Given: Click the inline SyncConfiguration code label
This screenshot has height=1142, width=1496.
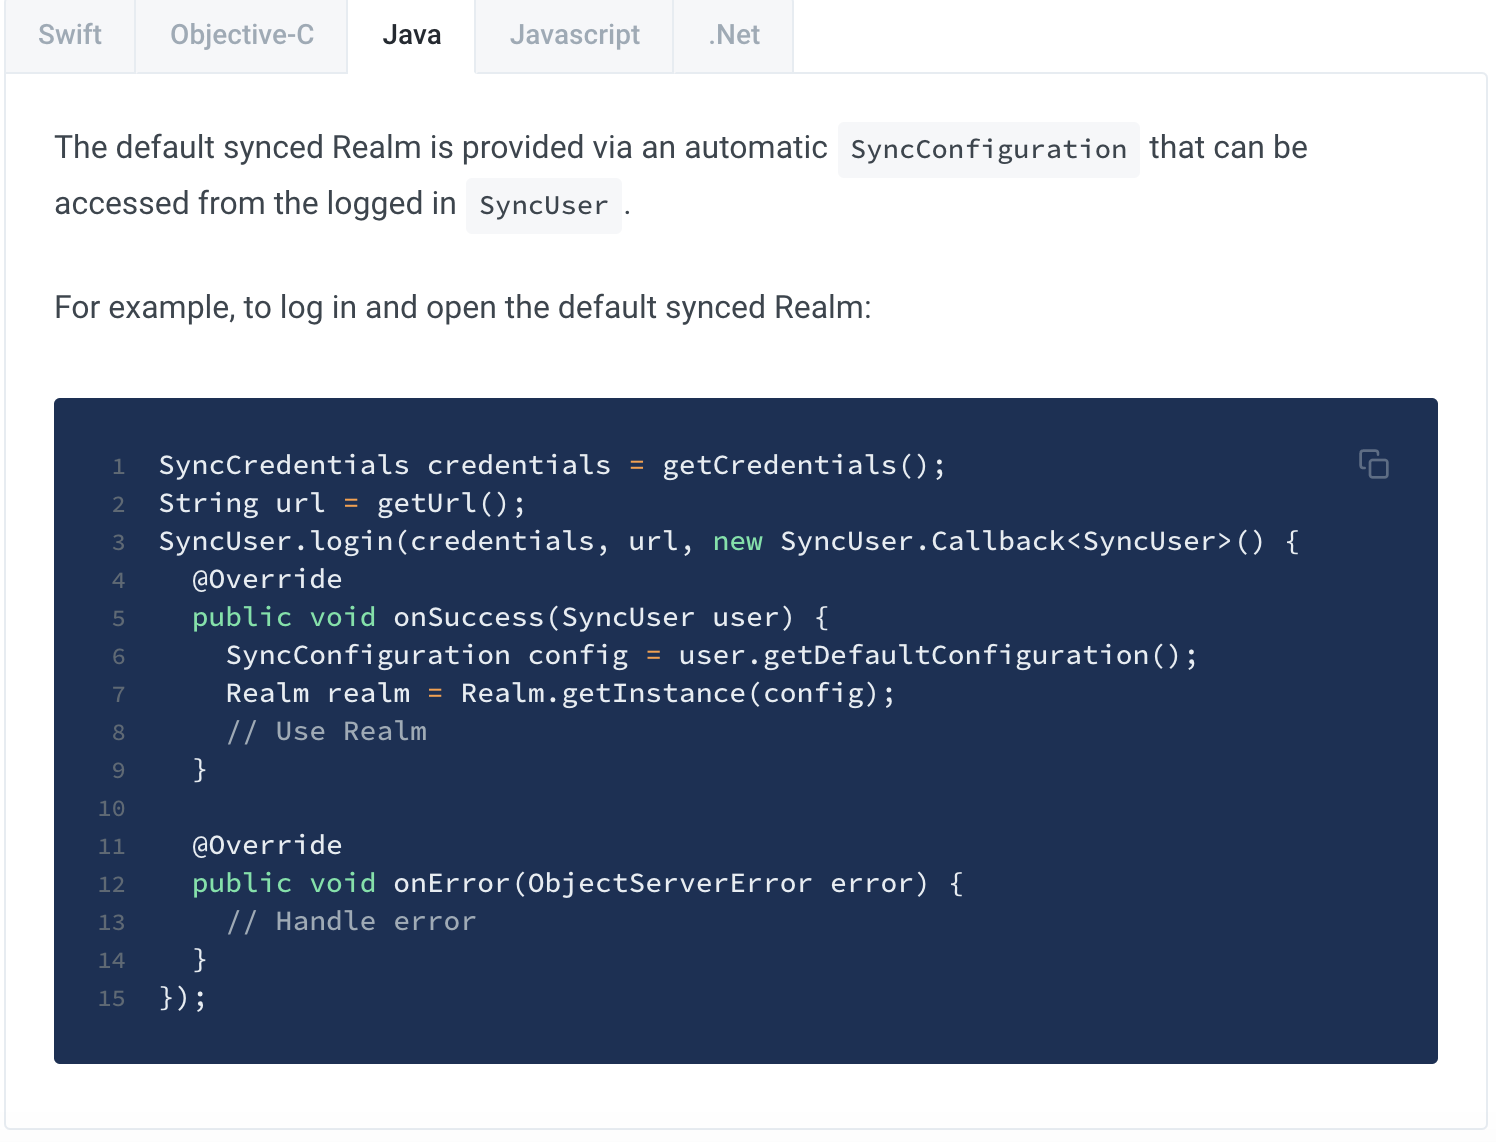Looking at the screenshot, I should (x=988, y=150).
